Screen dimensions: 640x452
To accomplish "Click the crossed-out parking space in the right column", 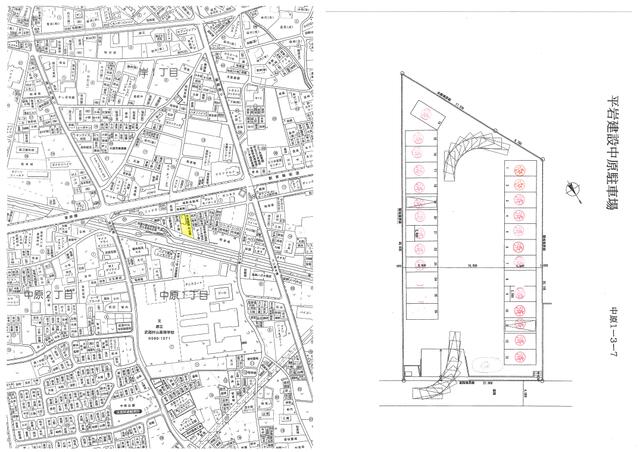I will pos(520,325).
